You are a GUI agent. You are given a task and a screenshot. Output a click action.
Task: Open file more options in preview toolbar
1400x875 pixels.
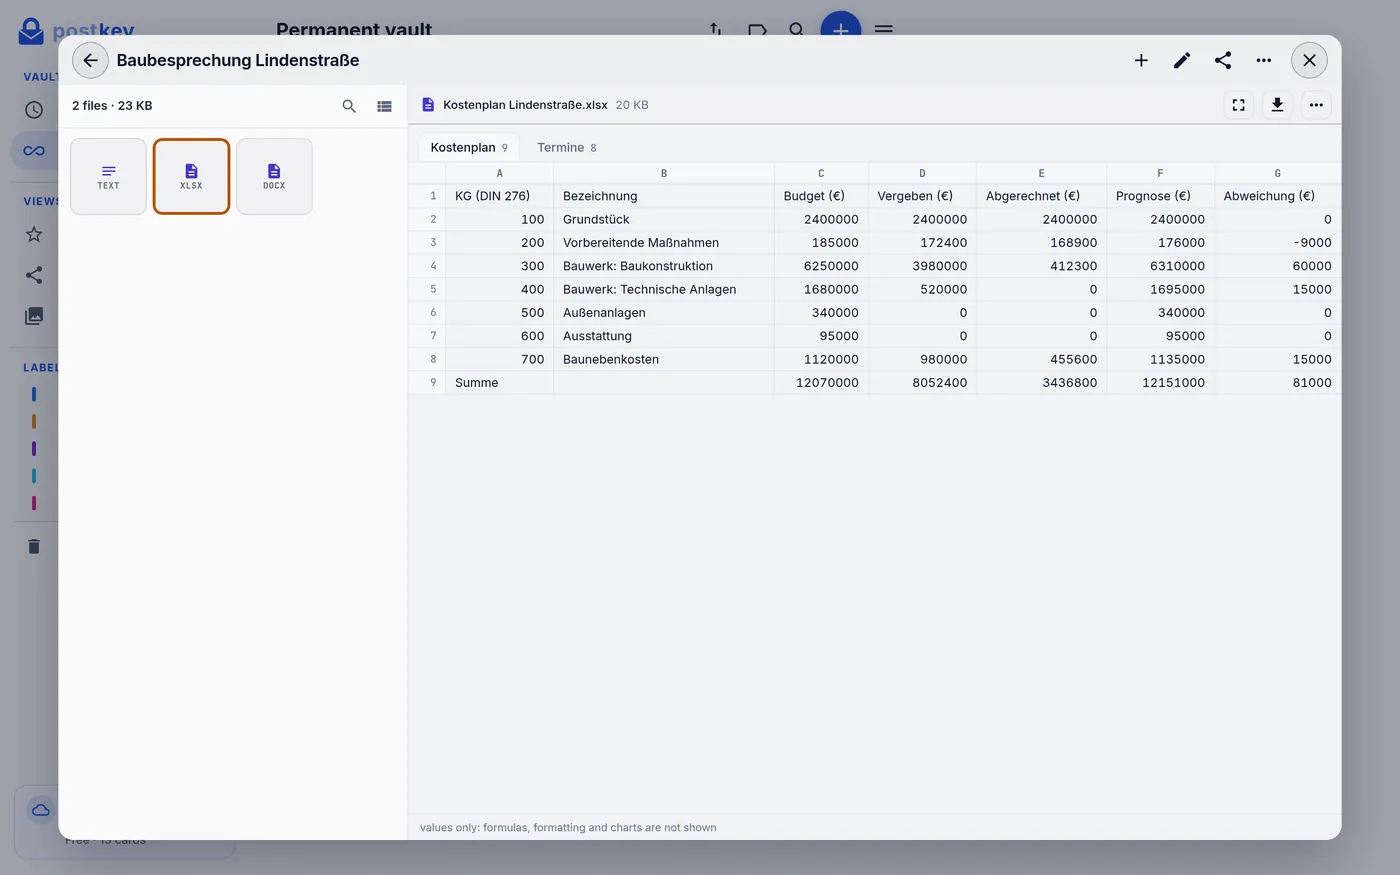[x=1316, y=105]
